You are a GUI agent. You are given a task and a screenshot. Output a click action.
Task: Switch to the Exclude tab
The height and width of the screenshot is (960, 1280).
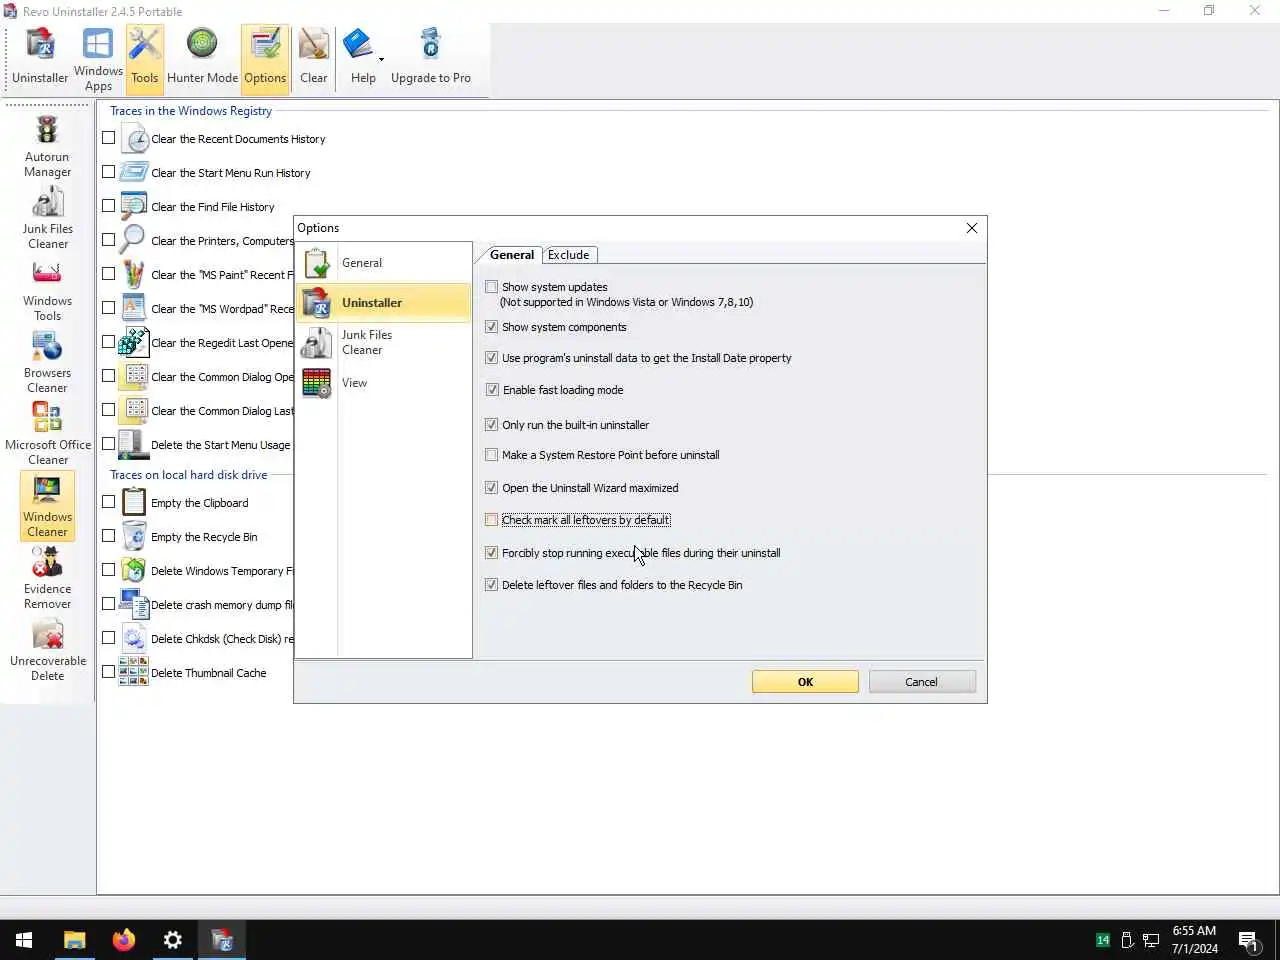569,255
